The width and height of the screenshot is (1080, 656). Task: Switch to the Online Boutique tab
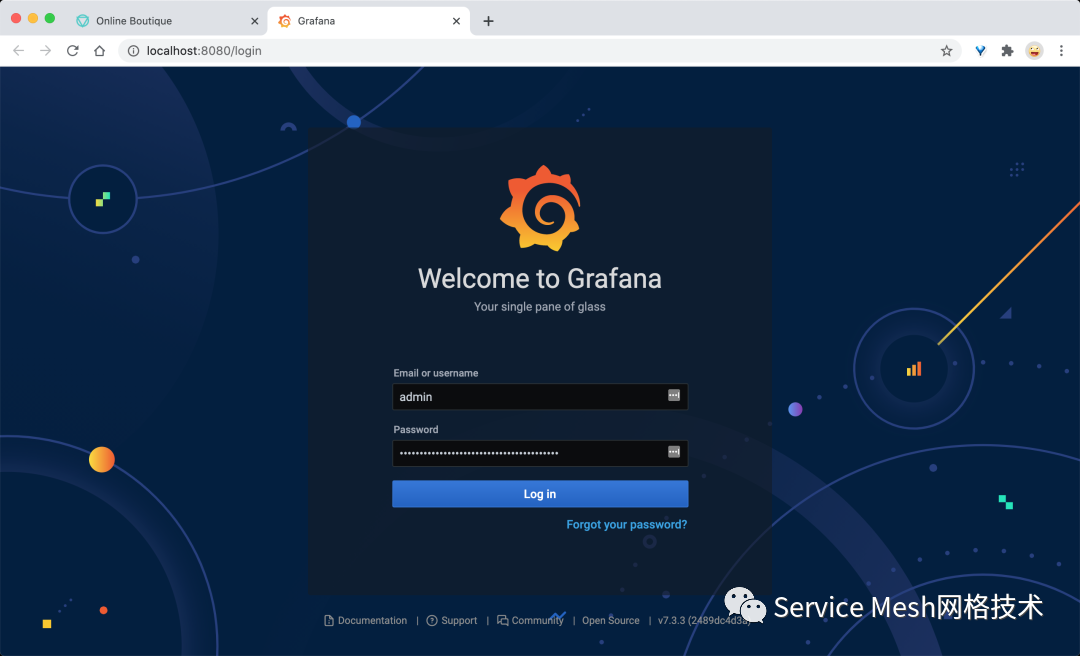click(x=165, y=21)
